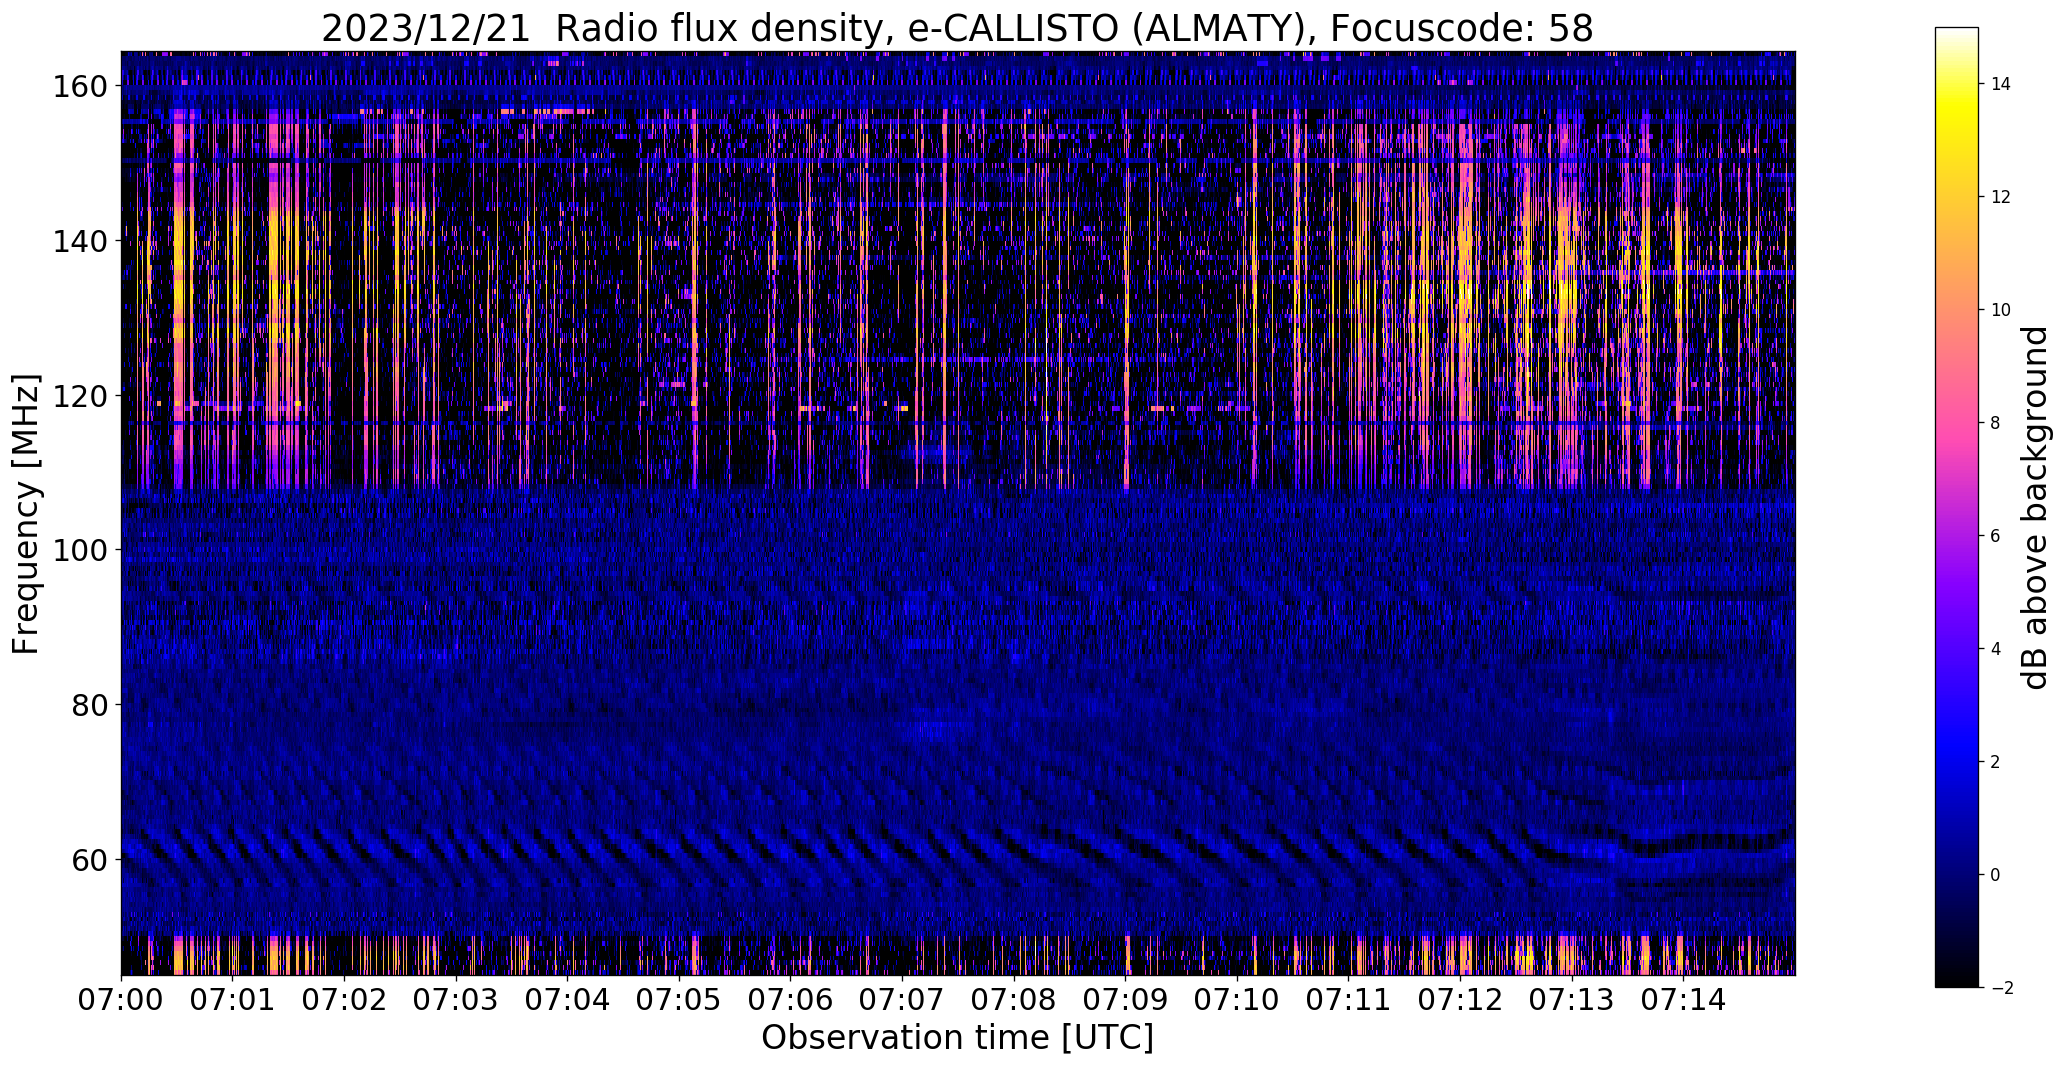Click the colorbar tick label 10
This screenshot has width=2066, height=1067.
(x=2001, y=310)
